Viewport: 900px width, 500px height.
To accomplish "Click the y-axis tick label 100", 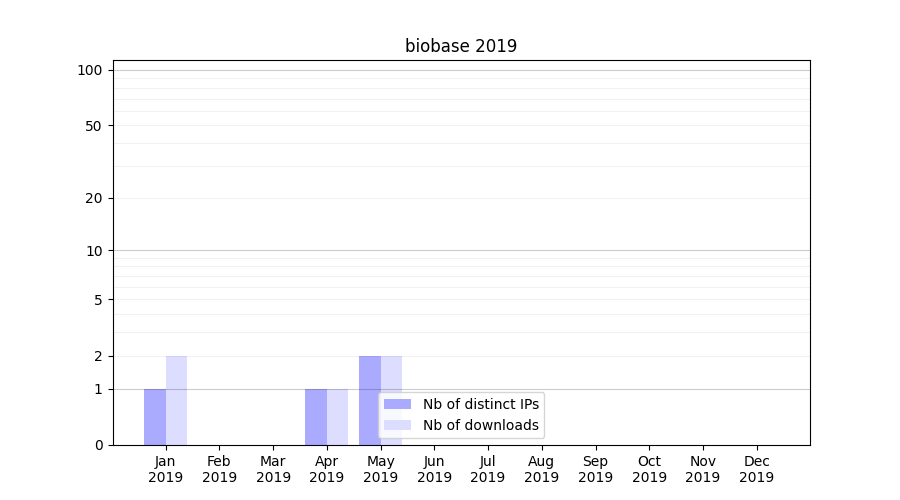I will [90, 70].
